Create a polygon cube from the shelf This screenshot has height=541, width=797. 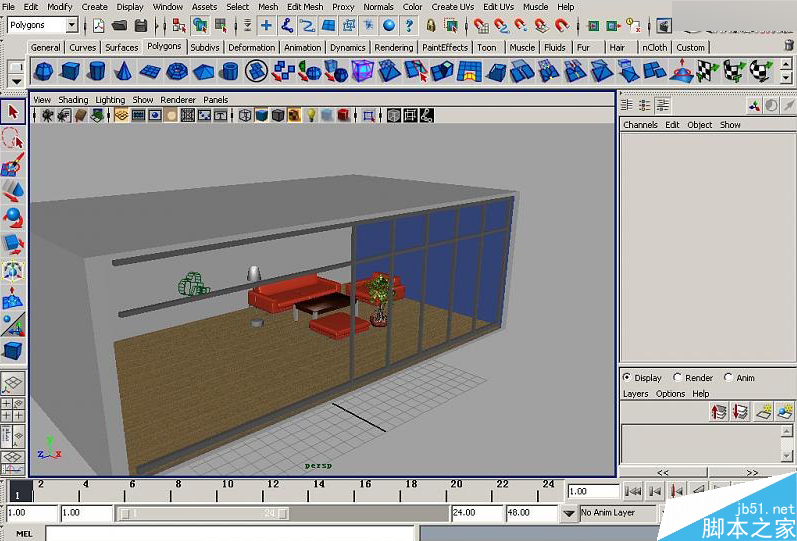pos(70,72)
